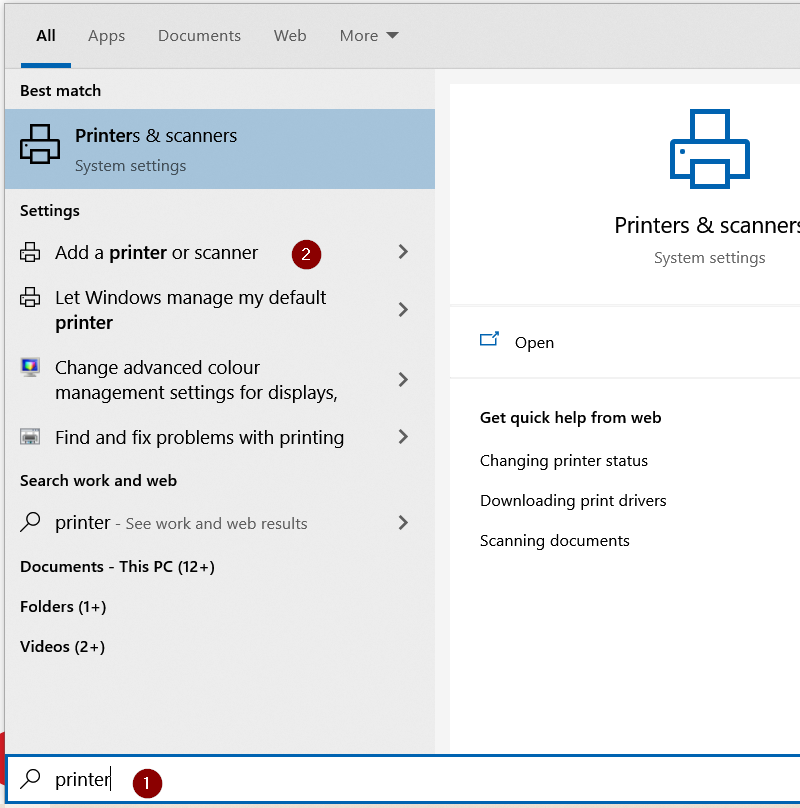Click the external-link icon next to Open
800x808 pixels.
(489, 340)
